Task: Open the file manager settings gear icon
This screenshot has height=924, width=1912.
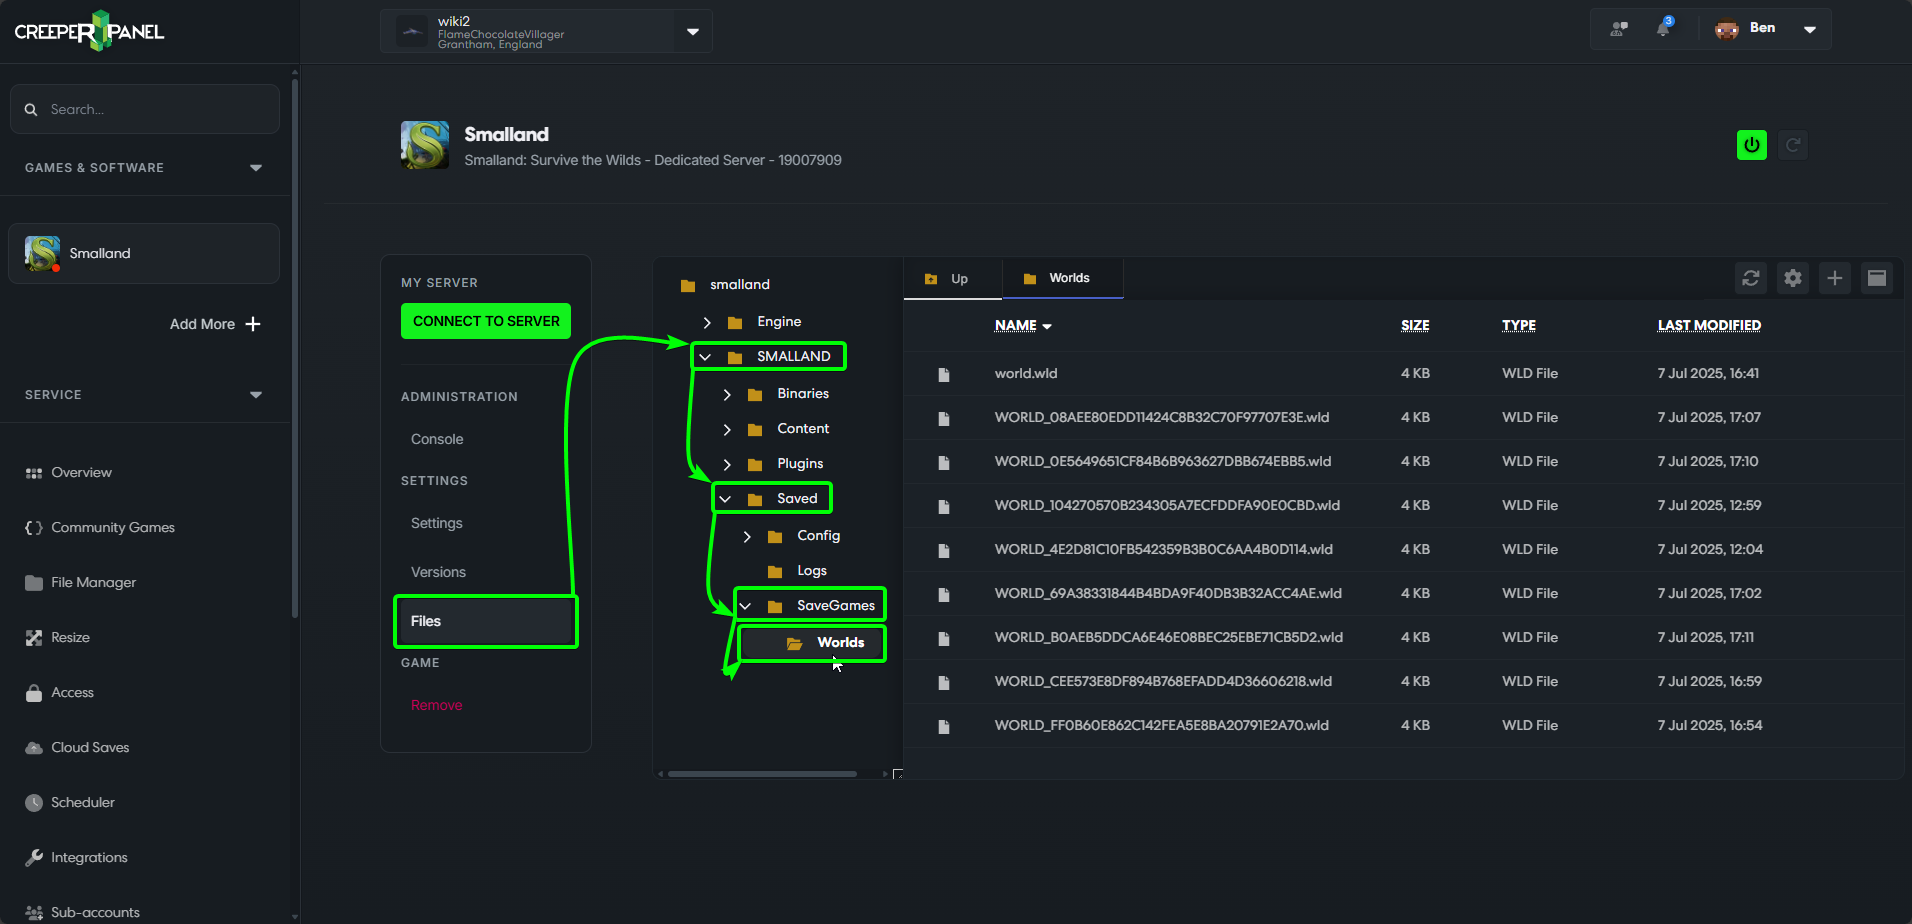Action: [x=1793, y=278]
